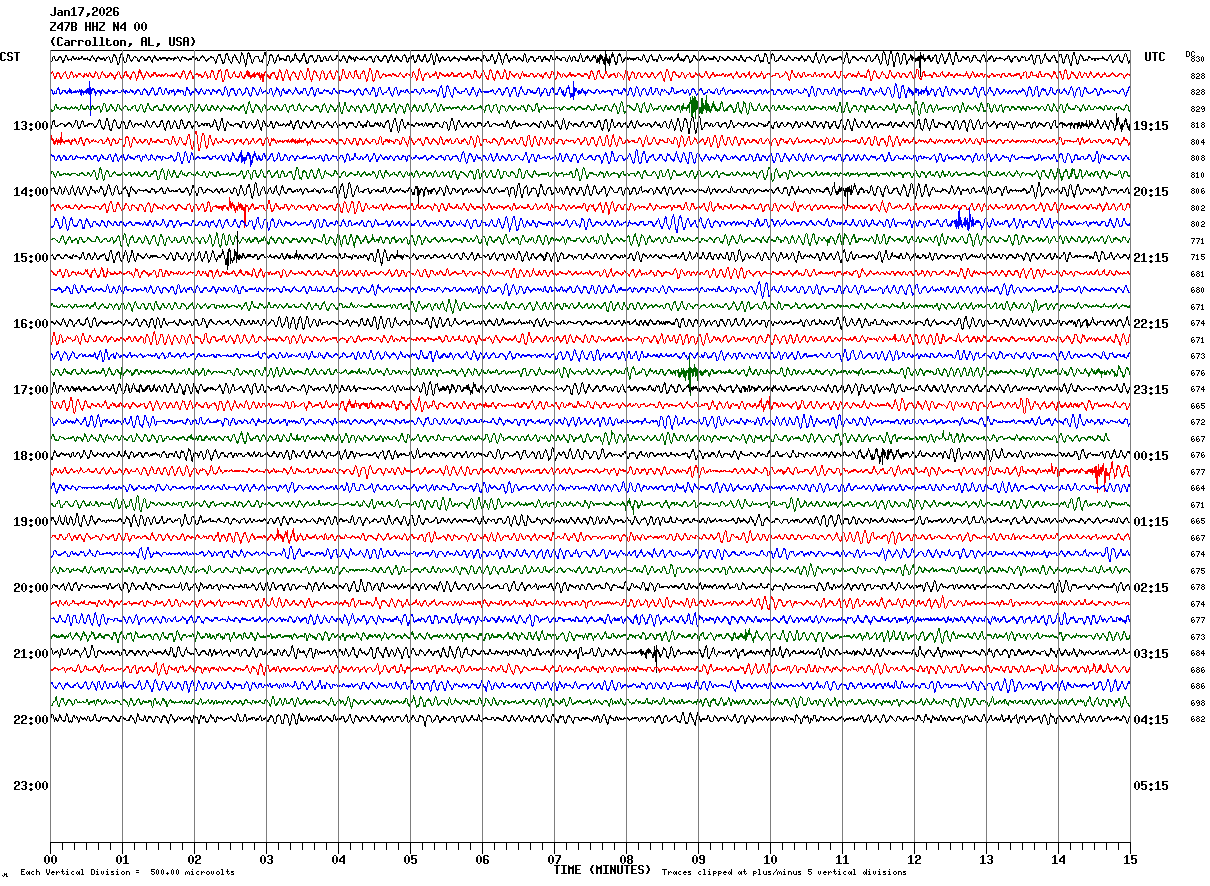Select the station code Z47B HHZ N4 00
Screen dimensions: 1210x886
98,27
